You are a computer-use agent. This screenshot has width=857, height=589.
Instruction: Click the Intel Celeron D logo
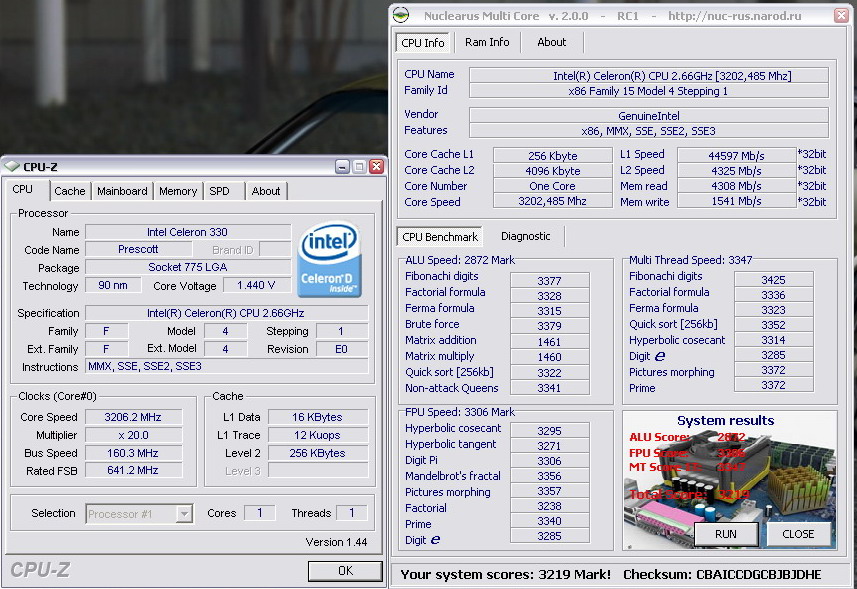coord(329,259)
